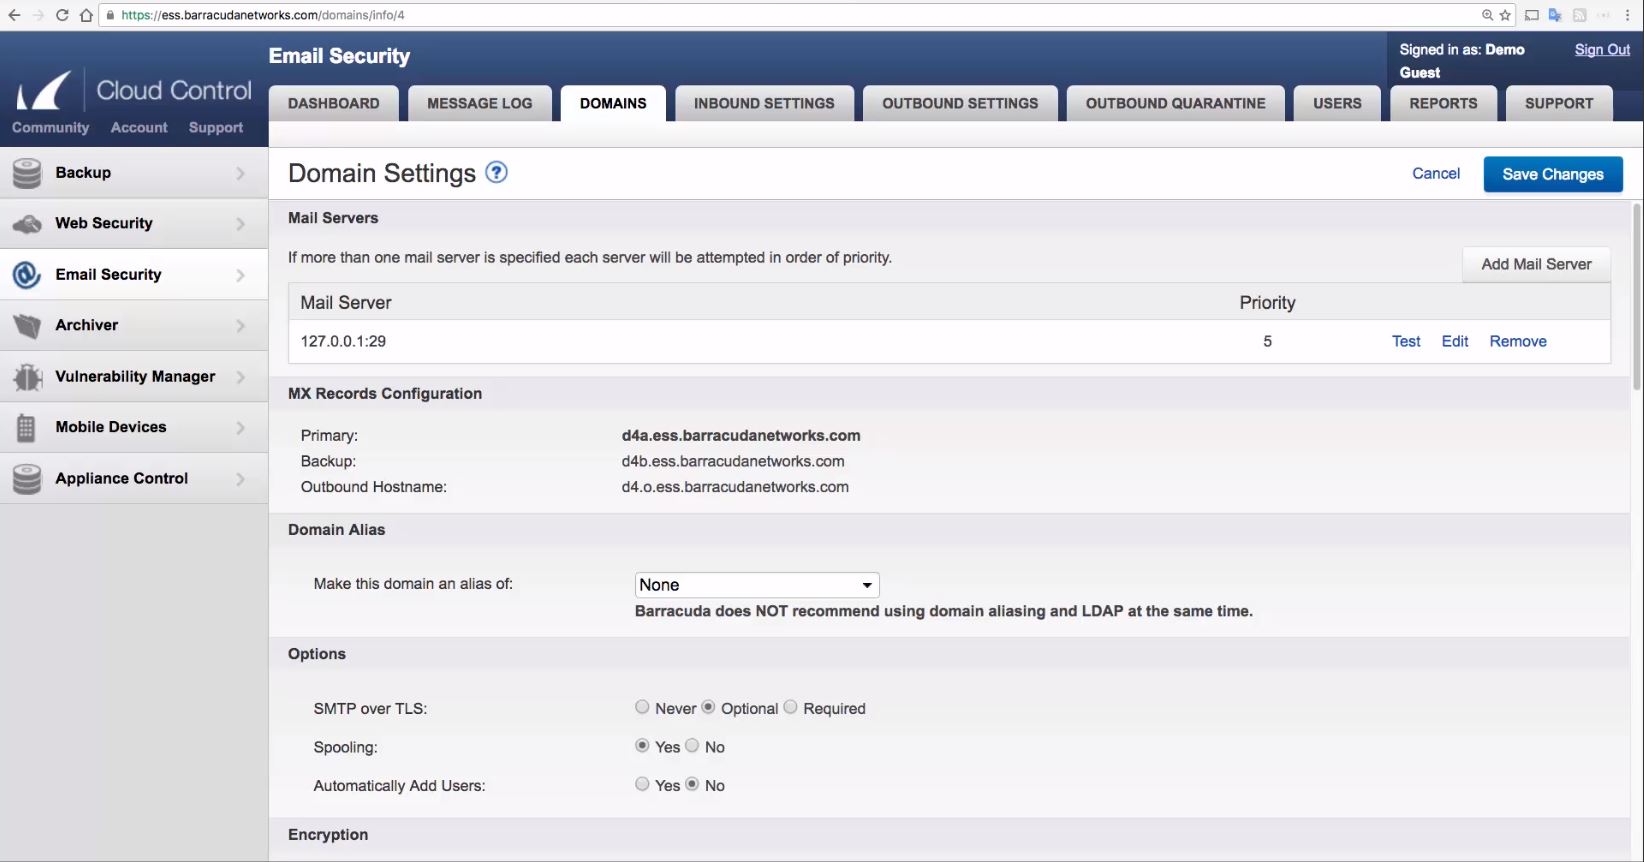Click the Appliance Control sidebar icon
Screen dimensions: 1644x862
[x=27, y=479]
